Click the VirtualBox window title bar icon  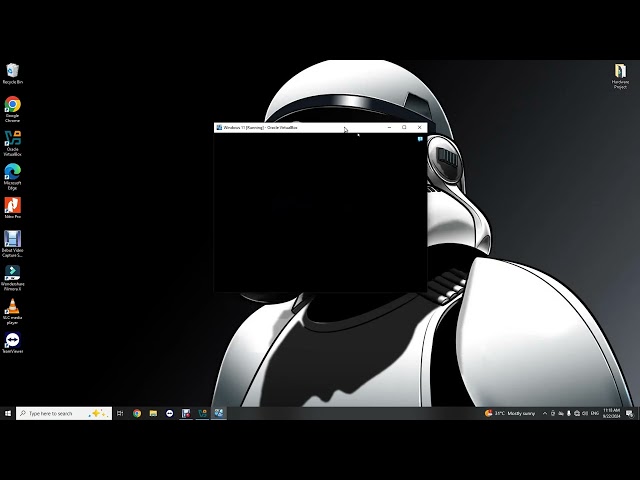(x=219, y=127)
